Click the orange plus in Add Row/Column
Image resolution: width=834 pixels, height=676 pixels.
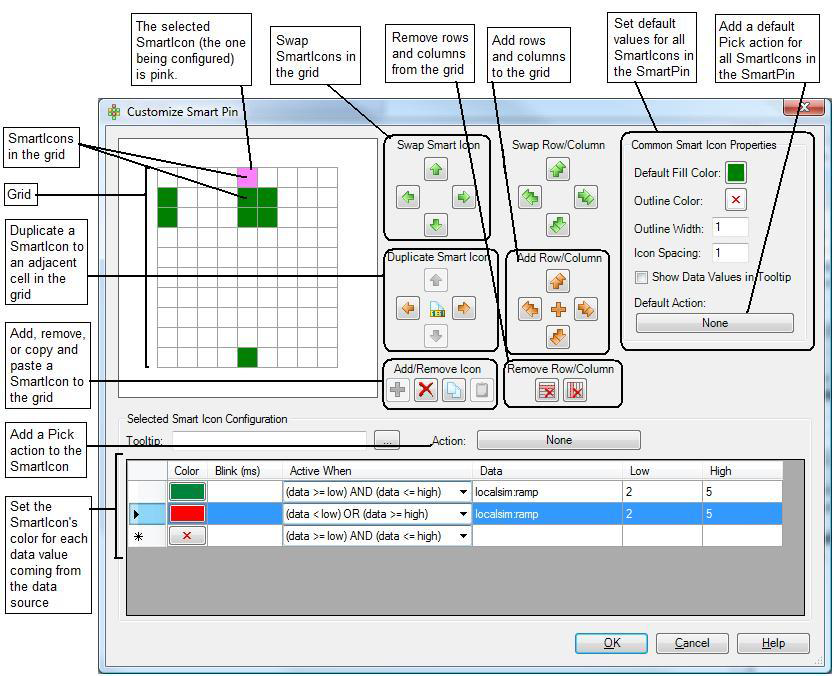(558, 310)
